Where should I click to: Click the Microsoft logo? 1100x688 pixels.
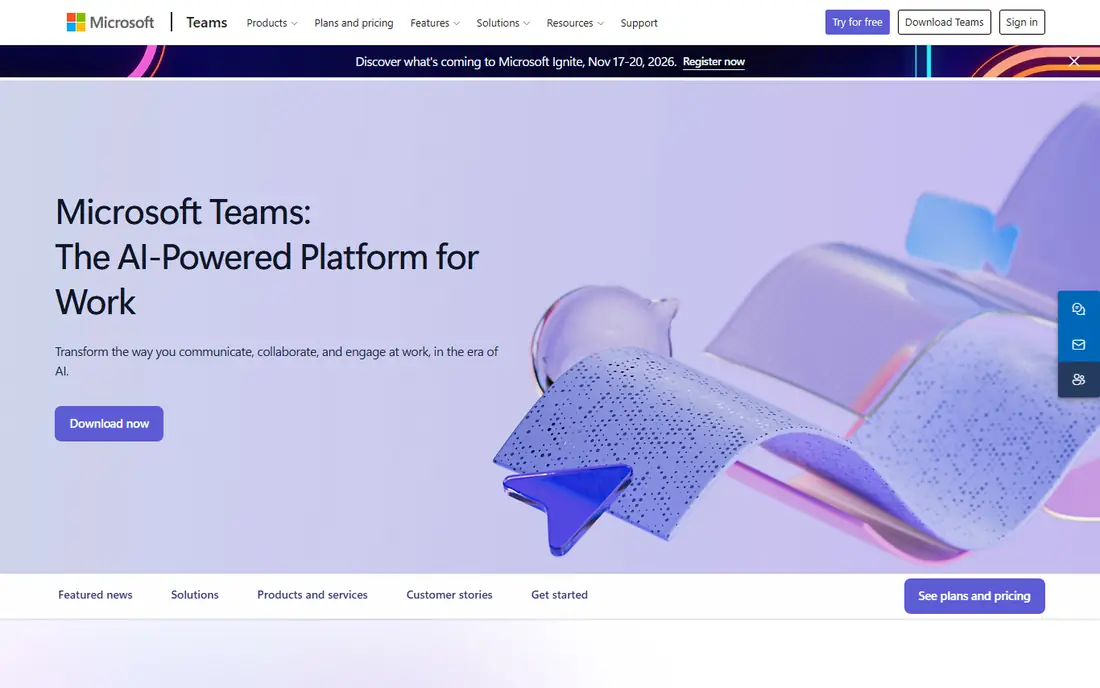pos(110,22)
